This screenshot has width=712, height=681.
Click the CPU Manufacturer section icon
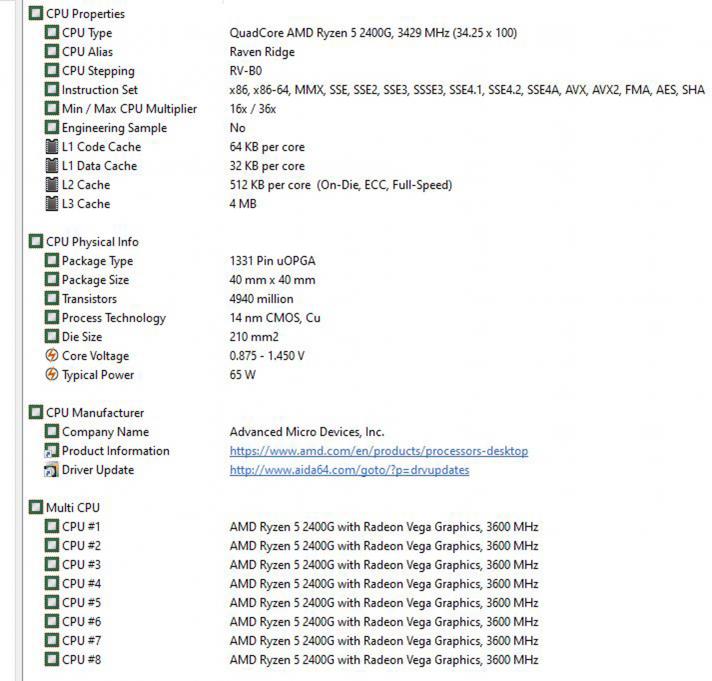pos(36,412)
